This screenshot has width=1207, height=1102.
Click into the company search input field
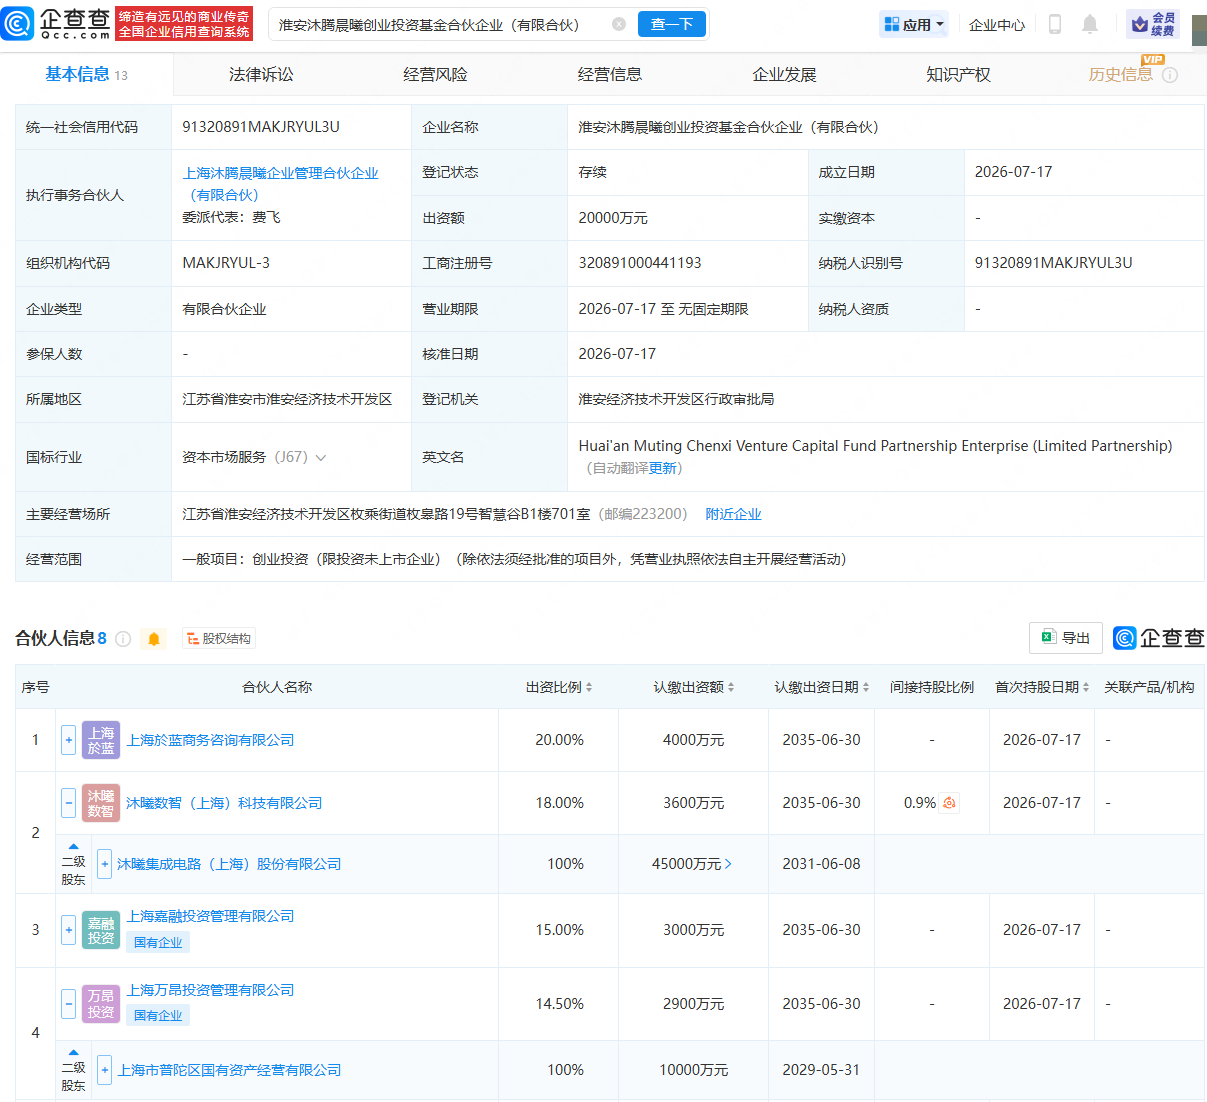440,24
